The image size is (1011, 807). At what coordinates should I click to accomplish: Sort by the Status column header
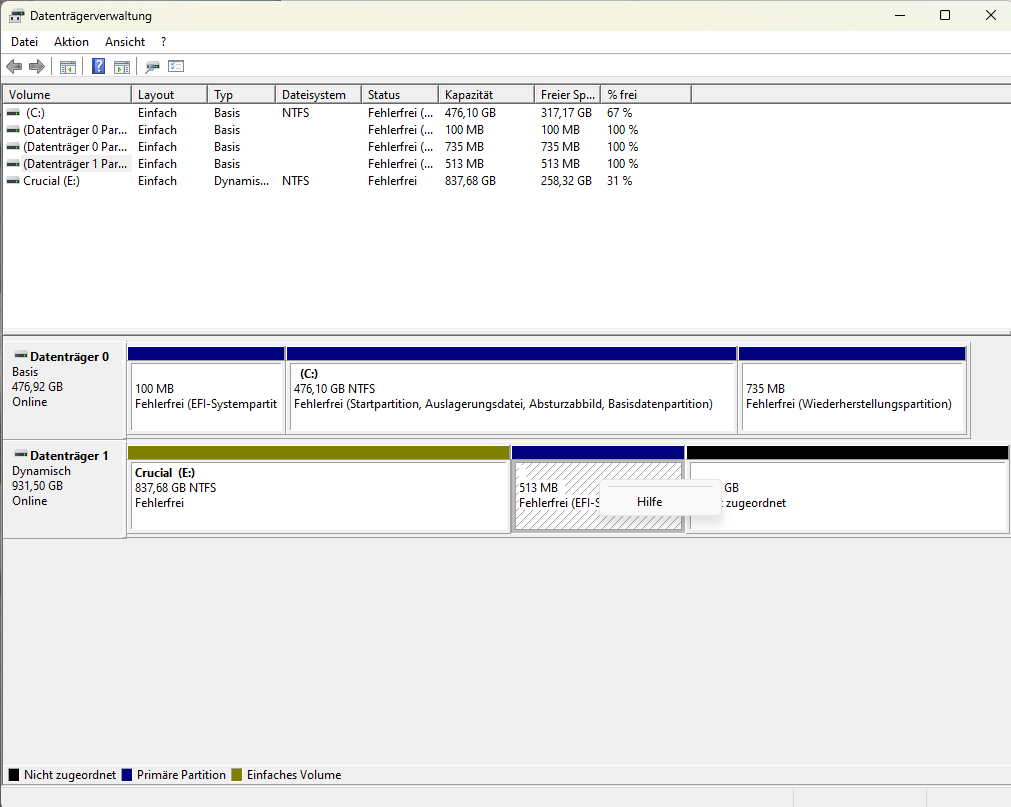pos(400,95)
